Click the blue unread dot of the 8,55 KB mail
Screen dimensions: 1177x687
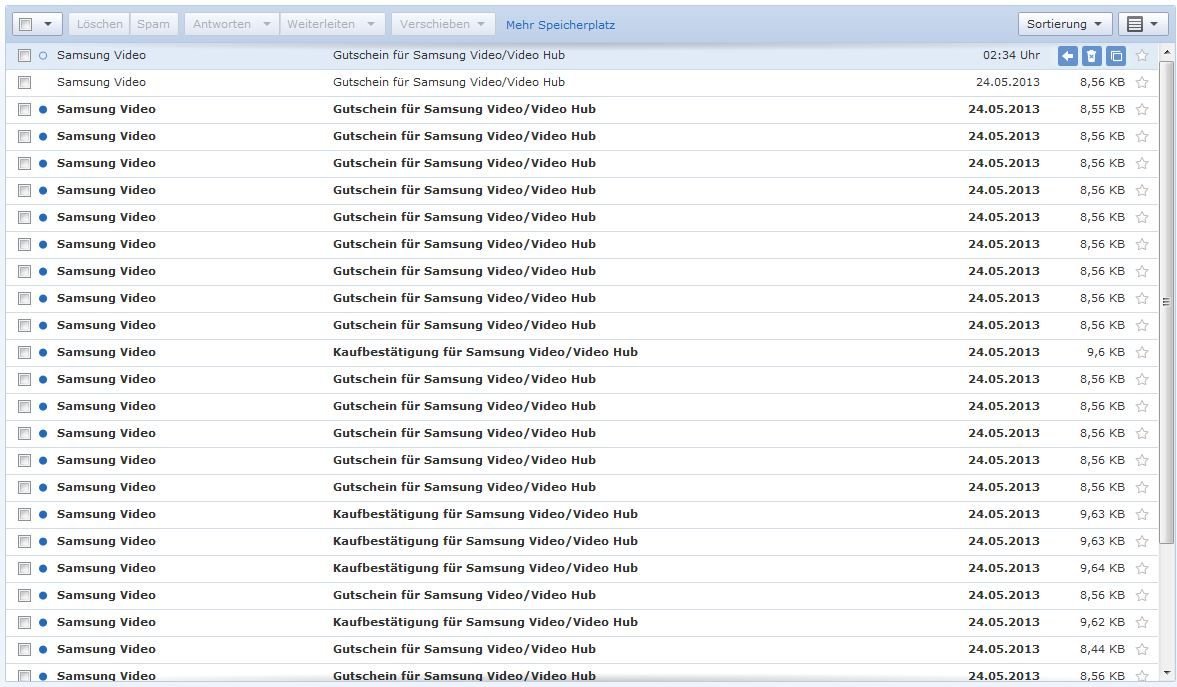click(43, 110)
